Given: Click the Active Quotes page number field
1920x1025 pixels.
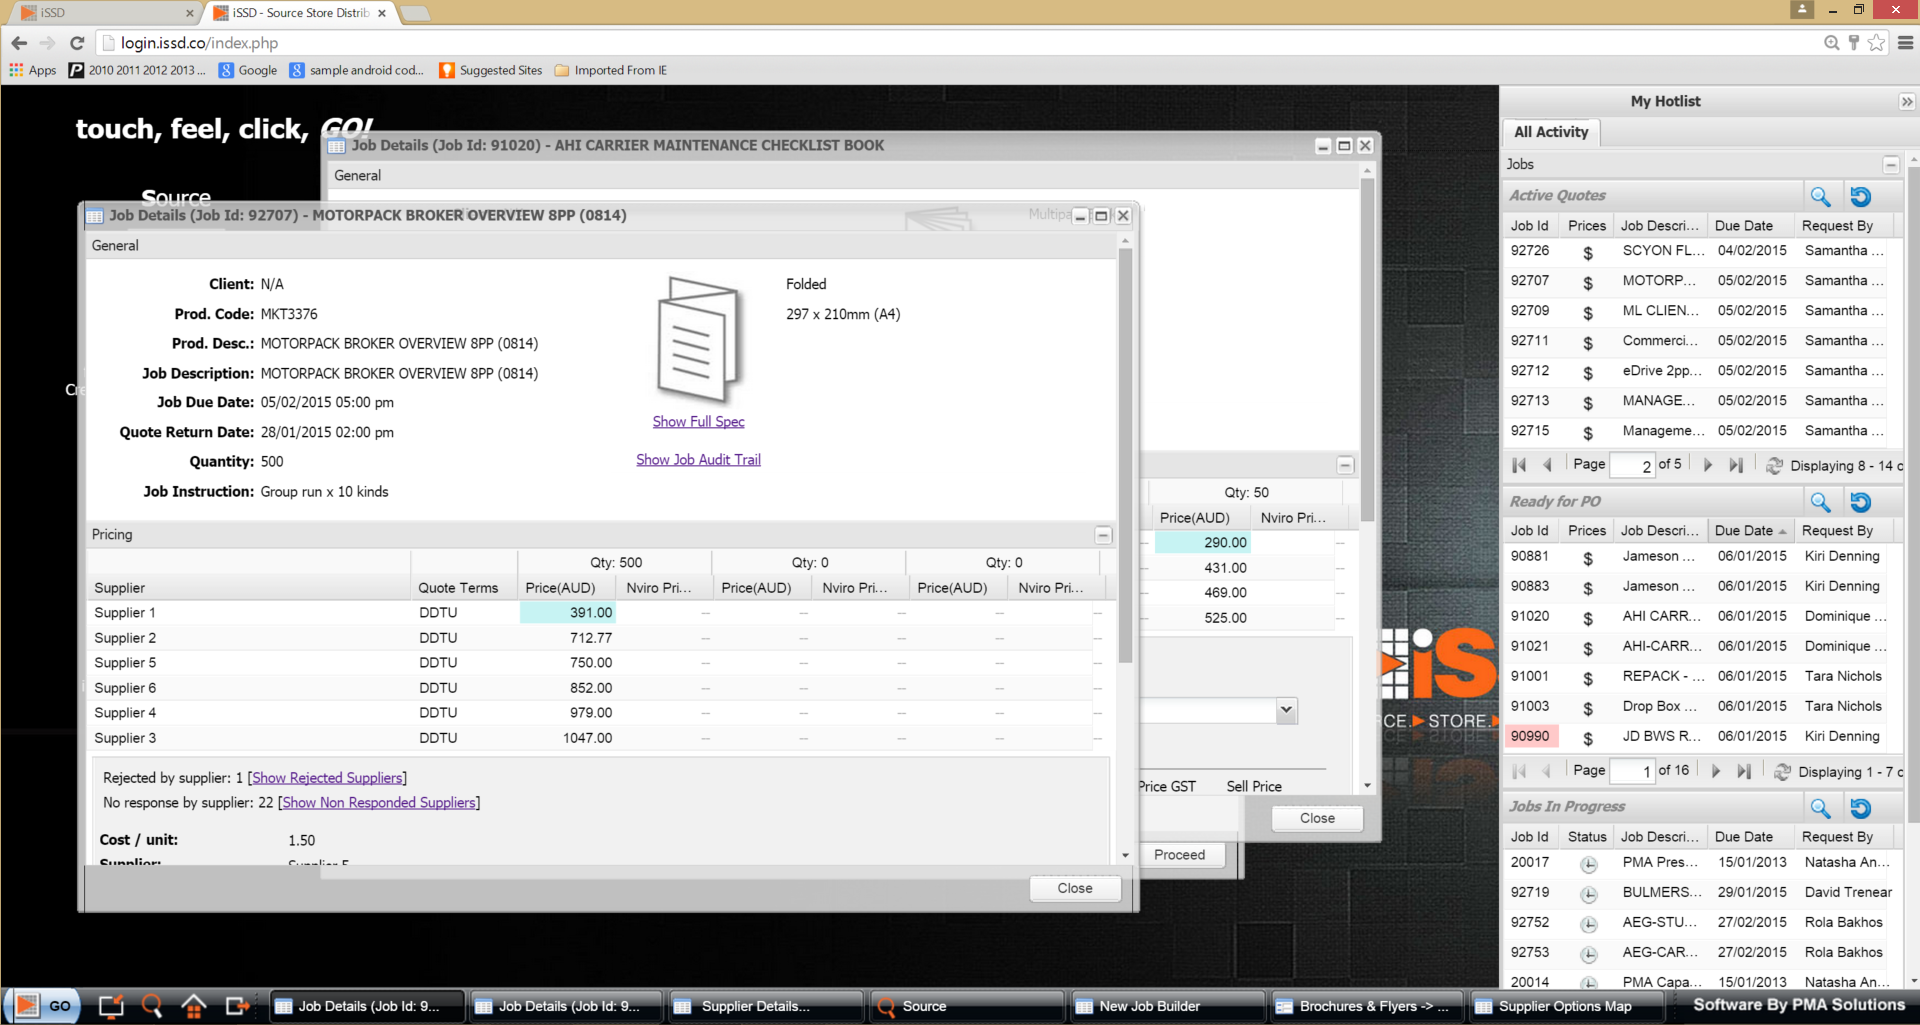Looking at the screenshot, I should pos(1632,465).
